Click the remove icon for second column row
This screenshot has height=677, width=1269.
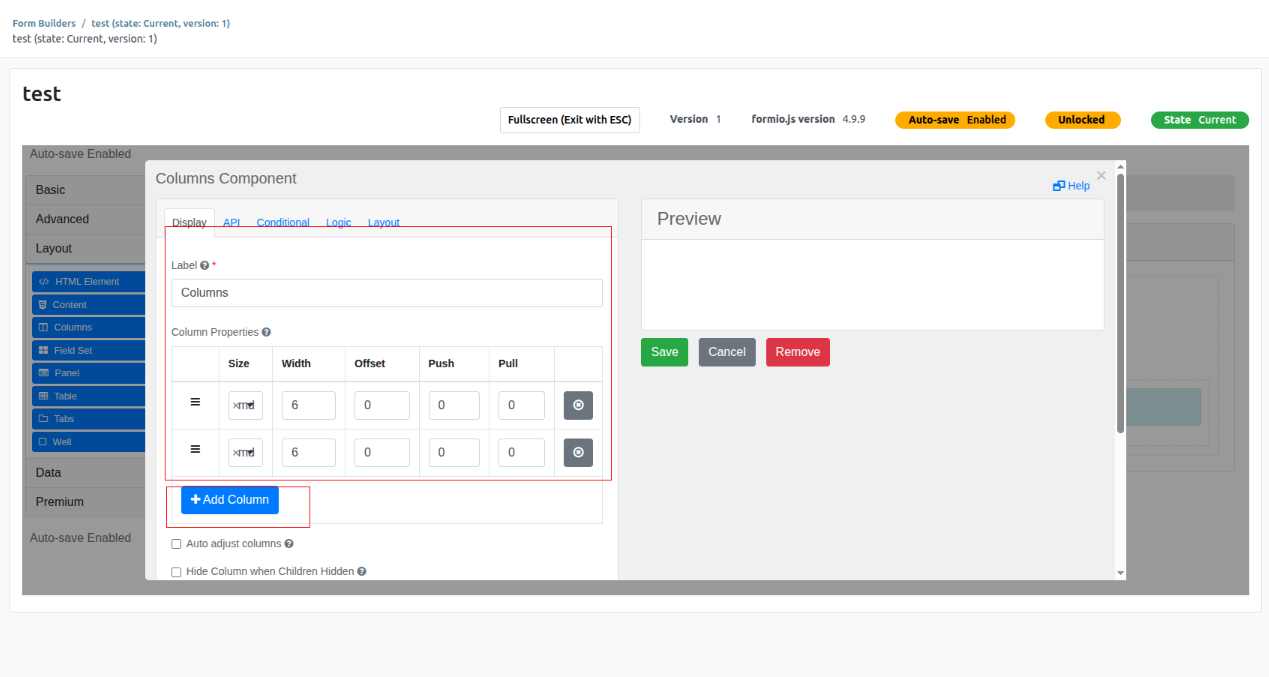[x=578, y=452]
